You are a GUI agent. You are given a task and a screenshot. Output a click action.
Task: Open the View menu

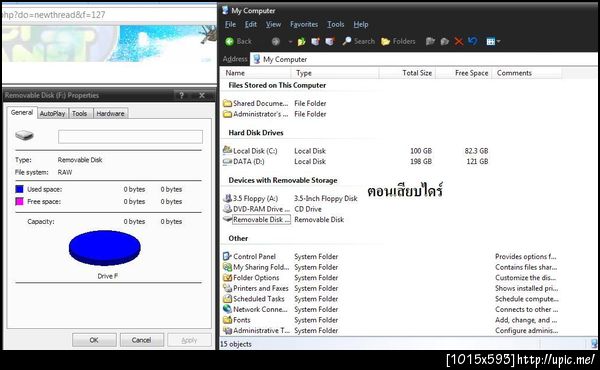click(273, 24)
